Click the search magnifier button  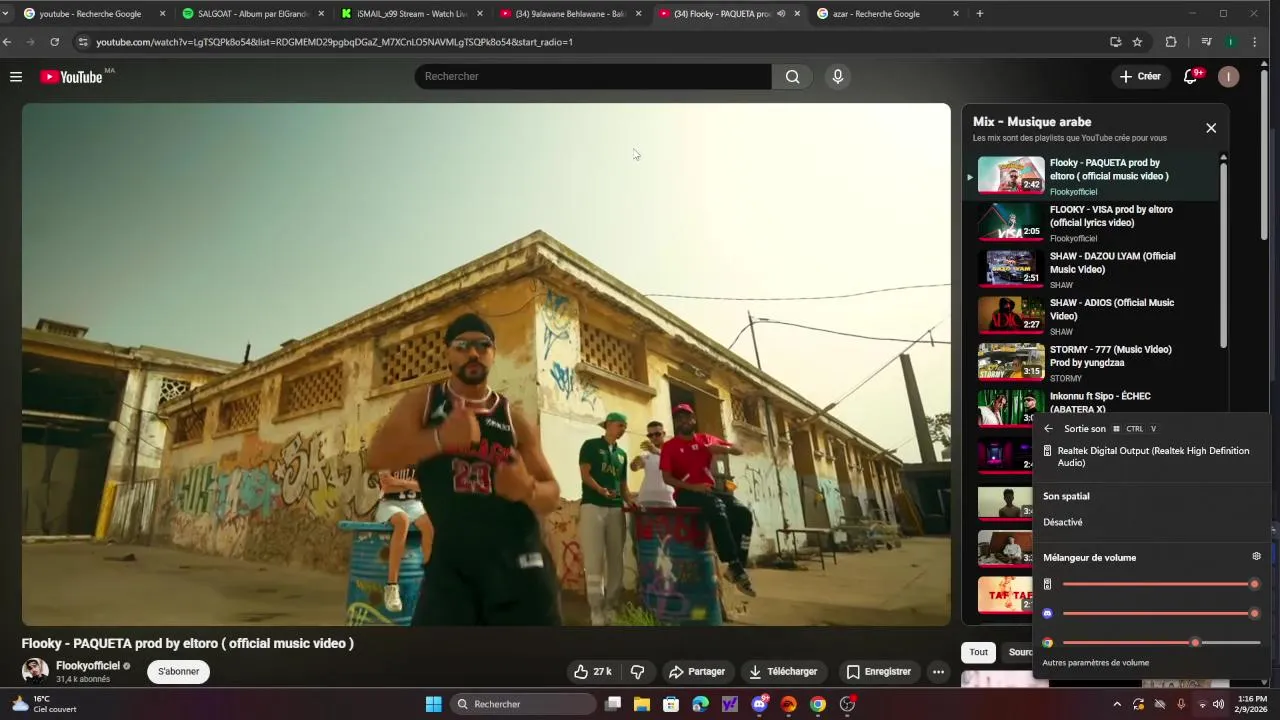792,77
